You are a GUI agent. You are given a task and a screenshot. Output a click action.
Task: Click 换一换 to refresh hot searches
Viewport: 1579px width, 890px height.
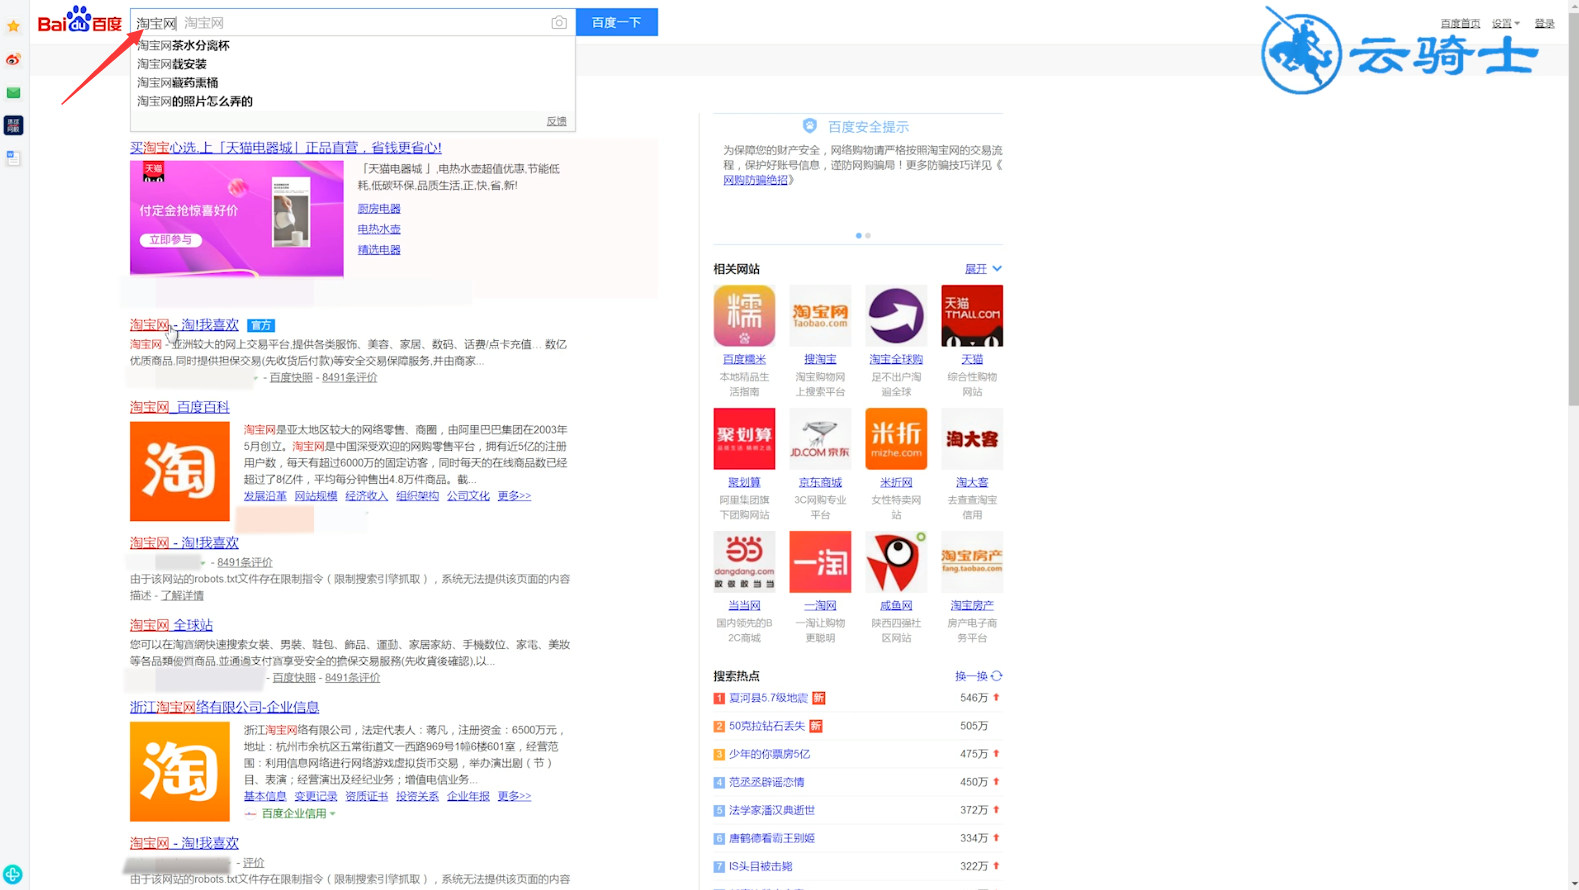pos(970,676)
